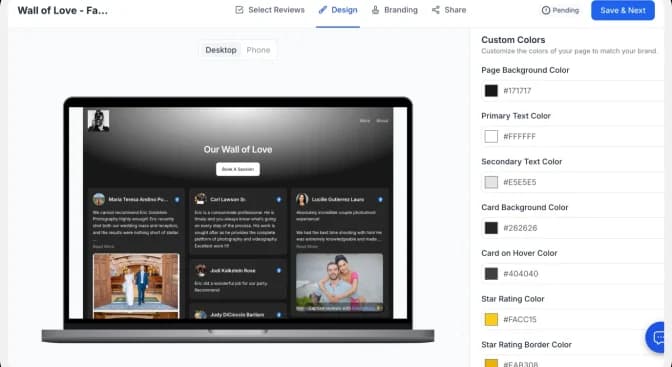Click the verified badge on Jodi Kalkstein's card
This screenshot has width=672, height=367.
coord(279,271)
